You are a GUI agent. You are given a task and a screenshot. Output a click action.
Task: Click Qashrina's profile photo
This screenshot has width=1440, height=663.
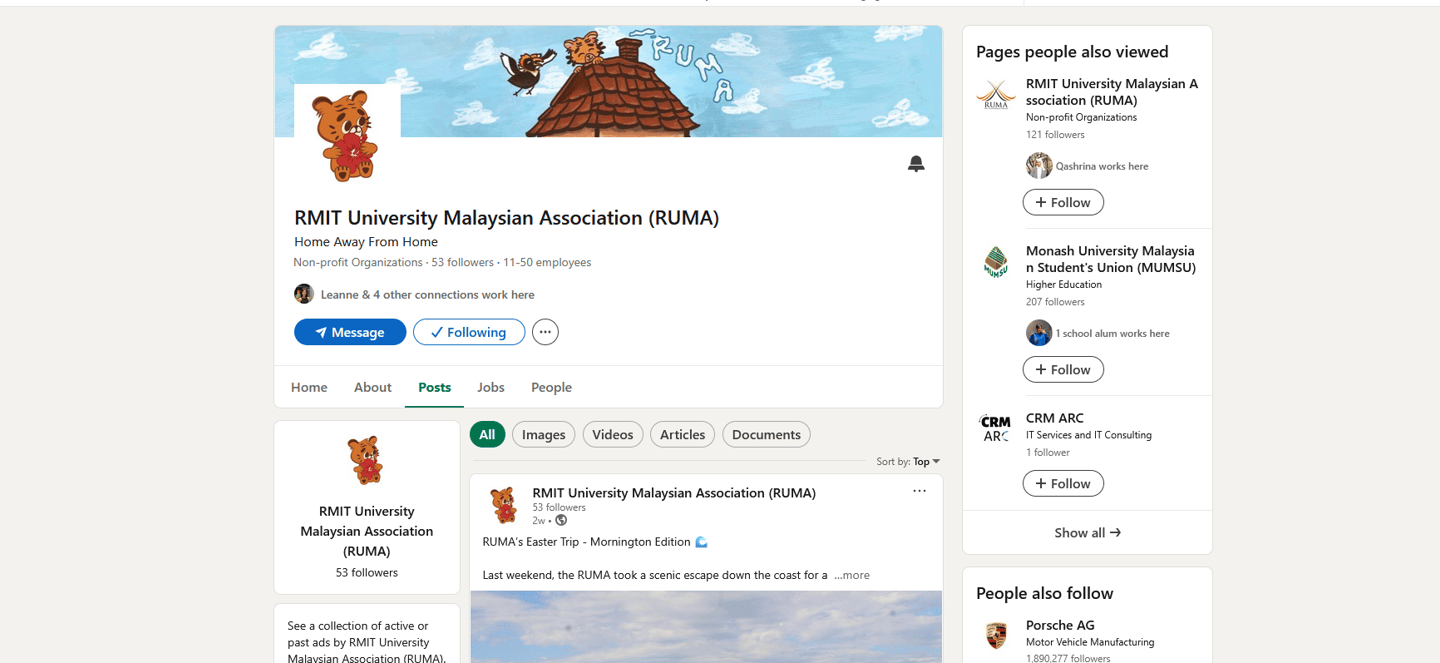tap(1039, 166)
